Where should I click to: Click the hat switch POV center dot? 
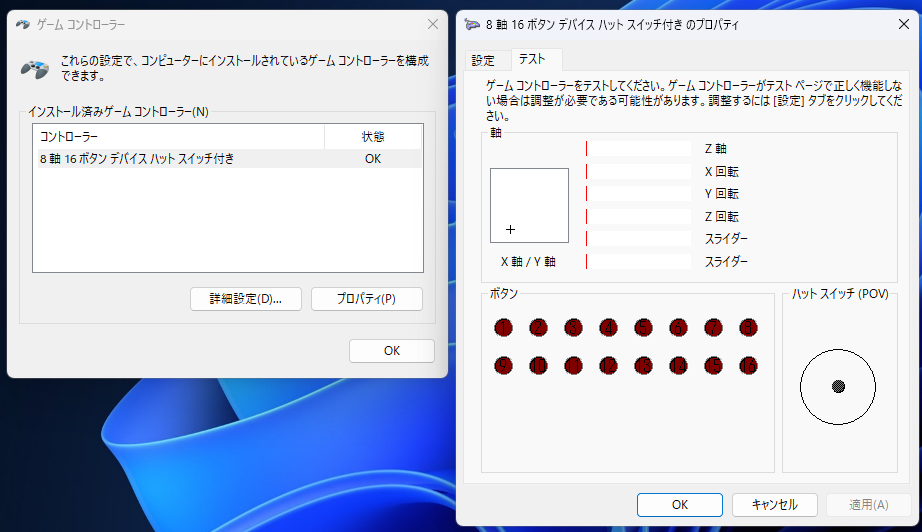838,386
